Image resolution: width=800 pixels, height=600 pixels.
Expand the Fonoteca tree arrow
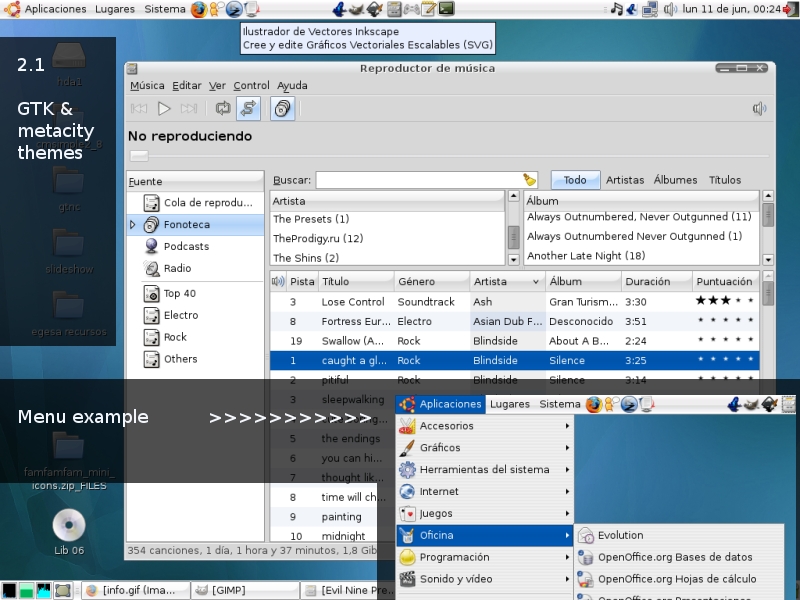pos(133,224)
